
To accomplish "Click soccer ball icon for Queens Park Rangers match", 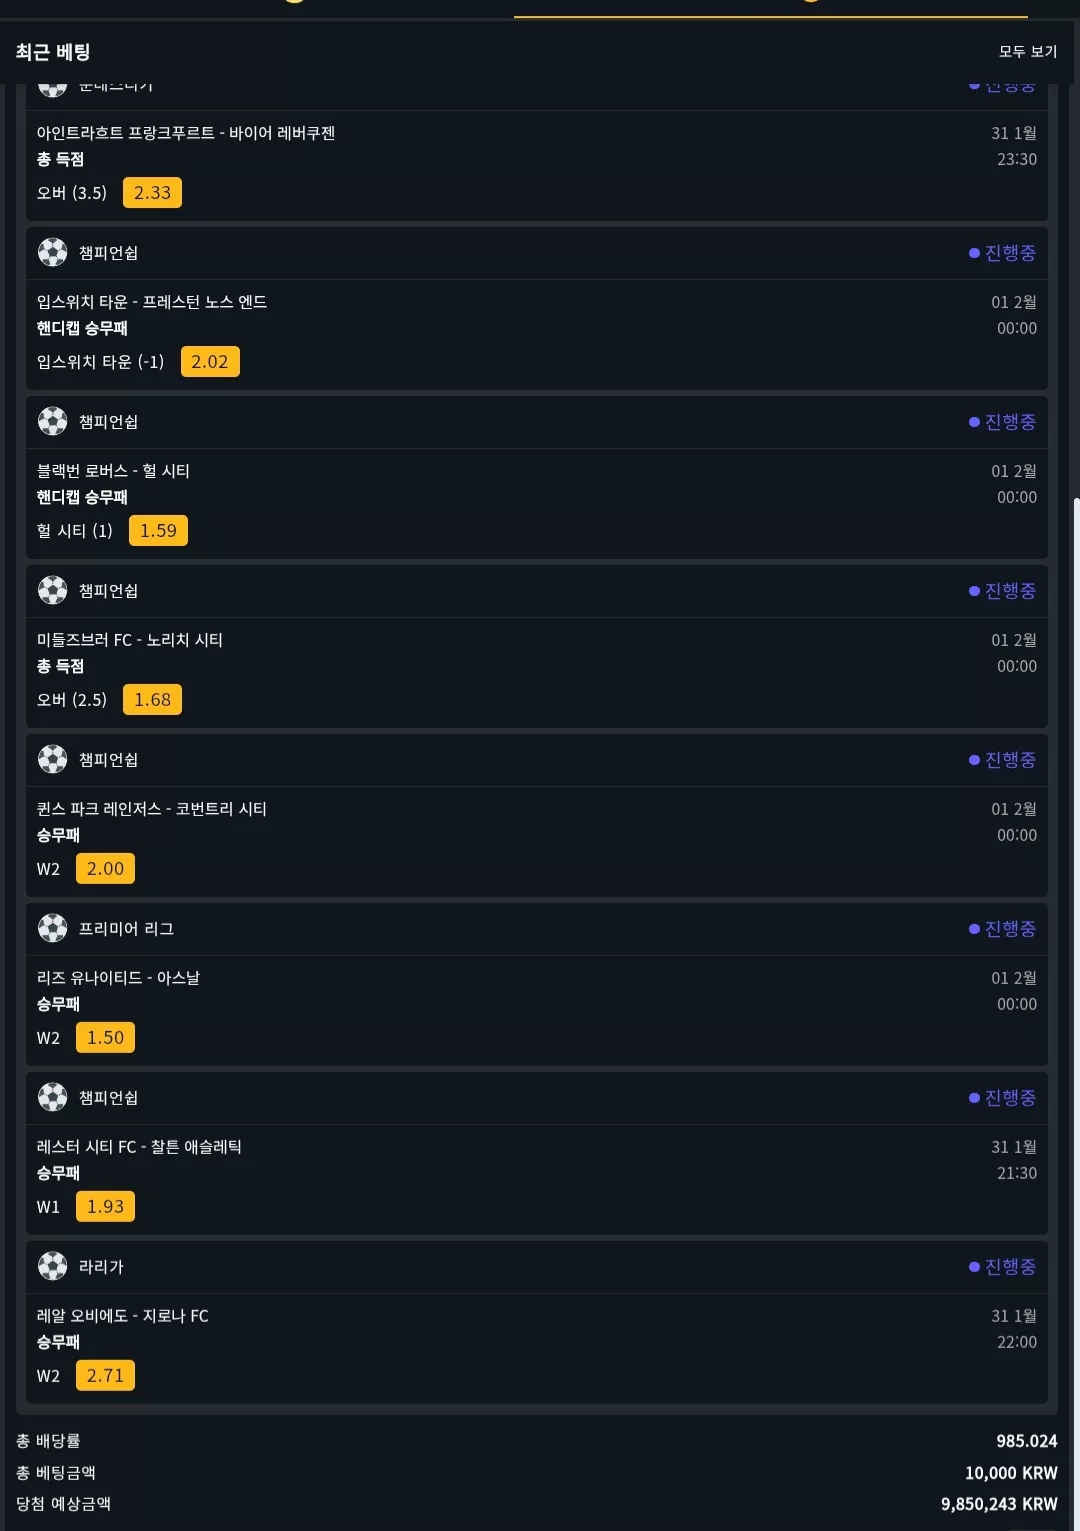I will [x=53, y=759].
